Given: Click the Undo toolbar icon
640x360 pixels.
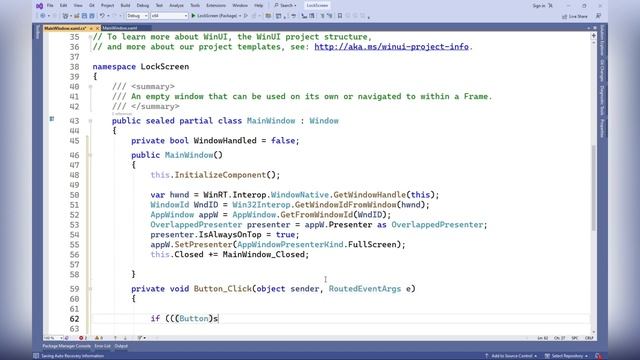Looking at the screenshot, I should pyautogui.click(x=102, y=16).
